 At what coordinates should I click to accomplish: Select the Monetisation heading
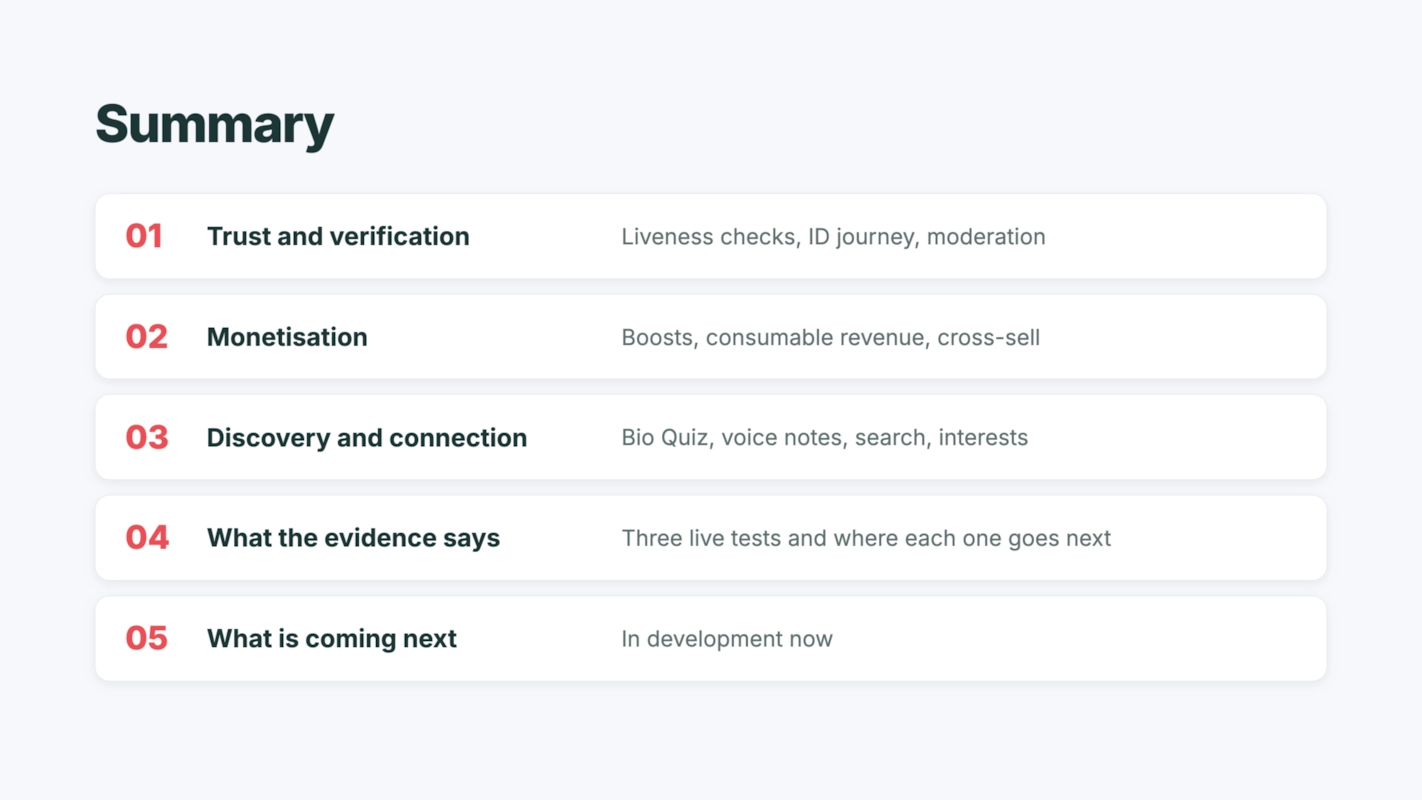(287, 337)
